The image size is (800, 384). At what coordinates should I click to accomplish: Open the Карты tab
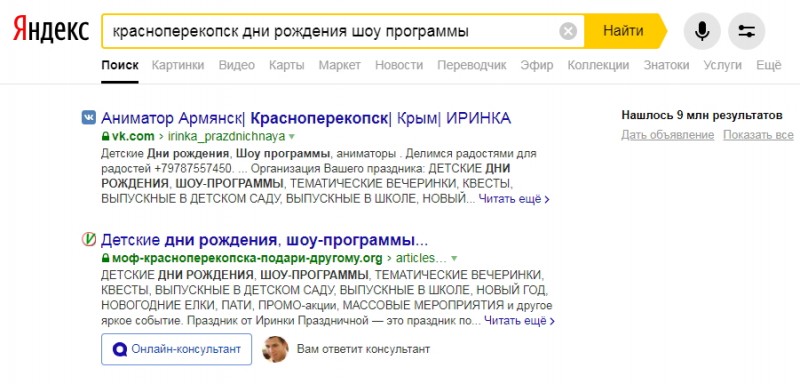click(287, 65)
